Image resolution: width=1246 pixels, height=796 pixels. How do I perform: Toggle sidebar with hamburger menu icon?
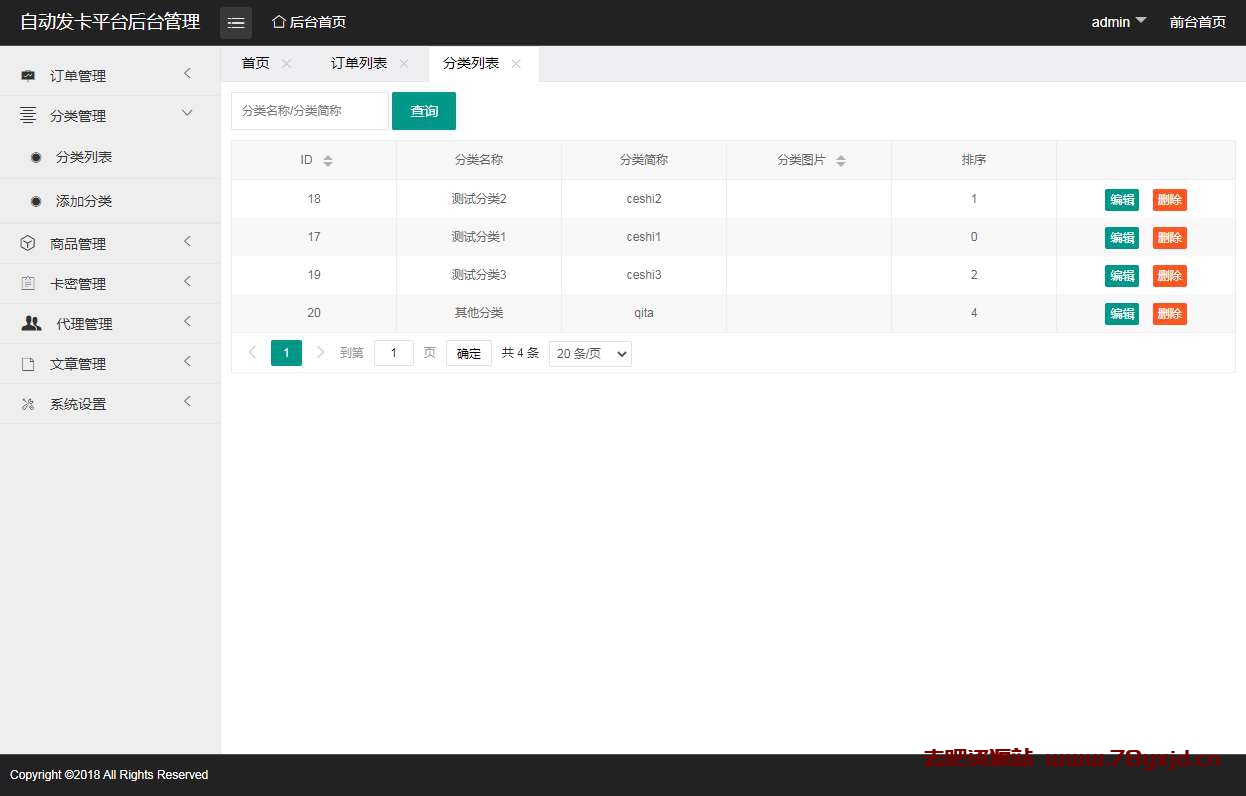[236, 23]
